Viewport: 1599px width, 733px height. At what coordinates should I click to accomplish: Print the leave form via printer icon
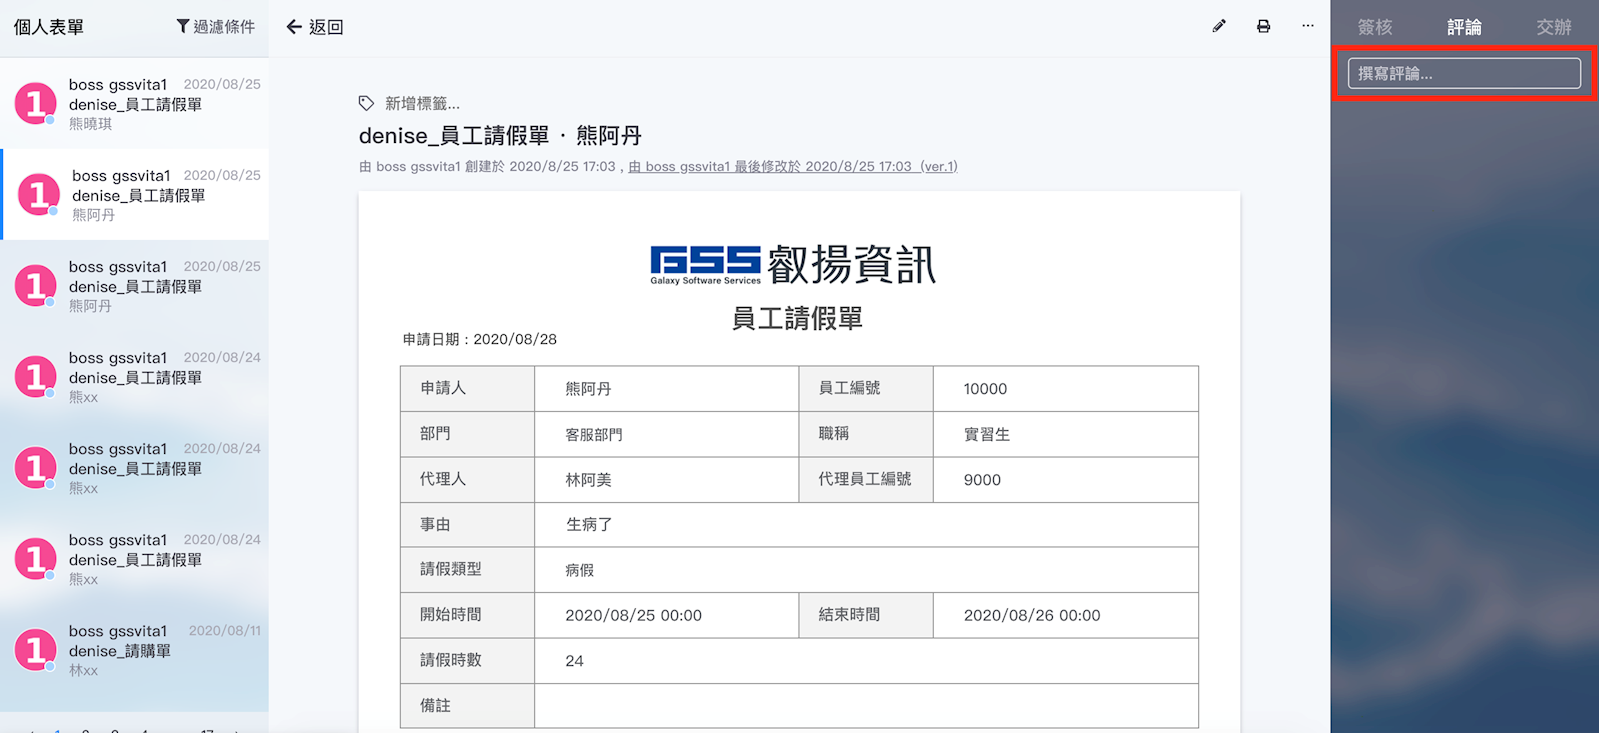pos(1263,26)
